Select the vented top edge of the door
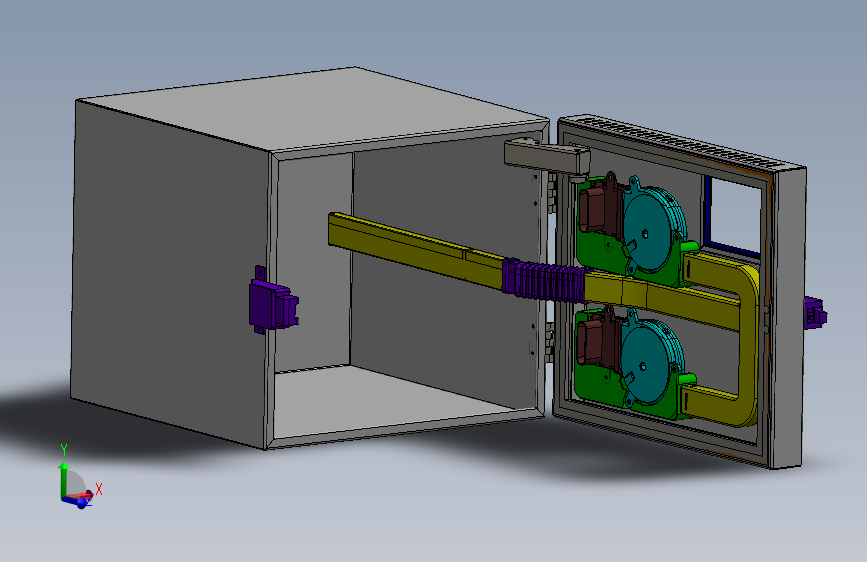Viewport: 867px width, 562px height. [681, 142]
